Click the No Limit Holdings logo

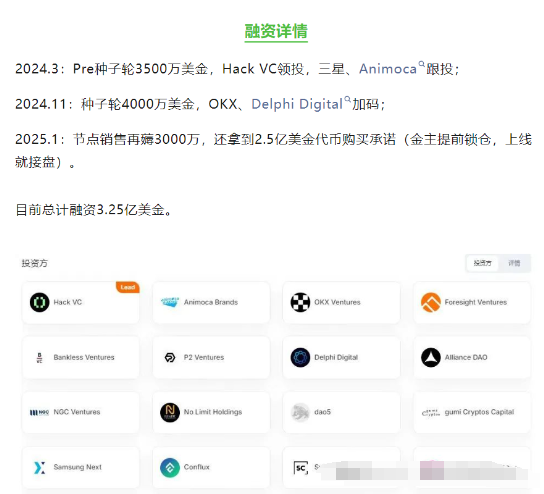pyautogui.click(x=170, y=412)
